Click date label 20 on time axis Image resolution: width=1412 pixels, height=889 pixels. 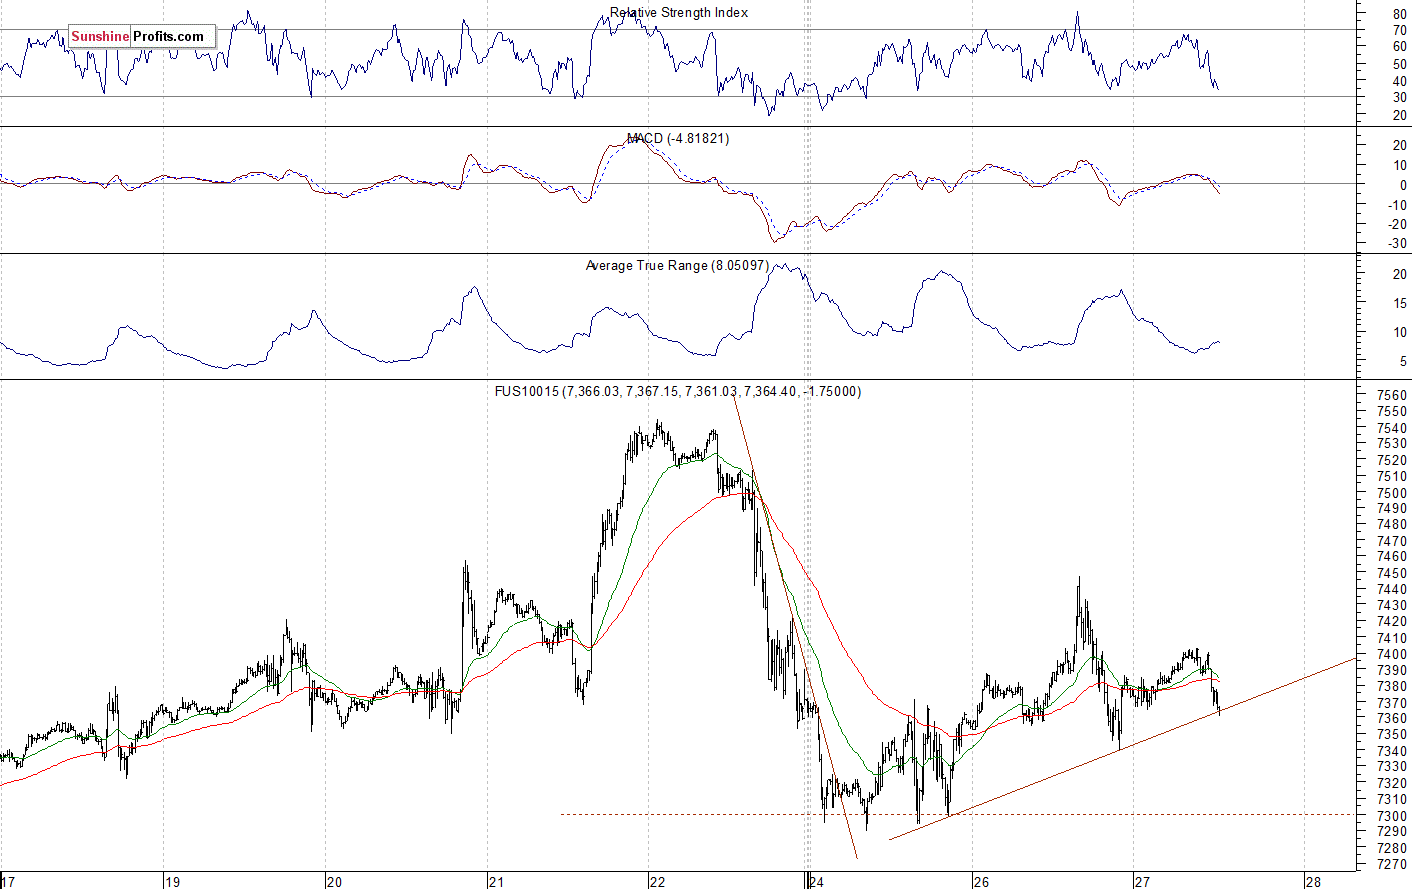point(334,882)
